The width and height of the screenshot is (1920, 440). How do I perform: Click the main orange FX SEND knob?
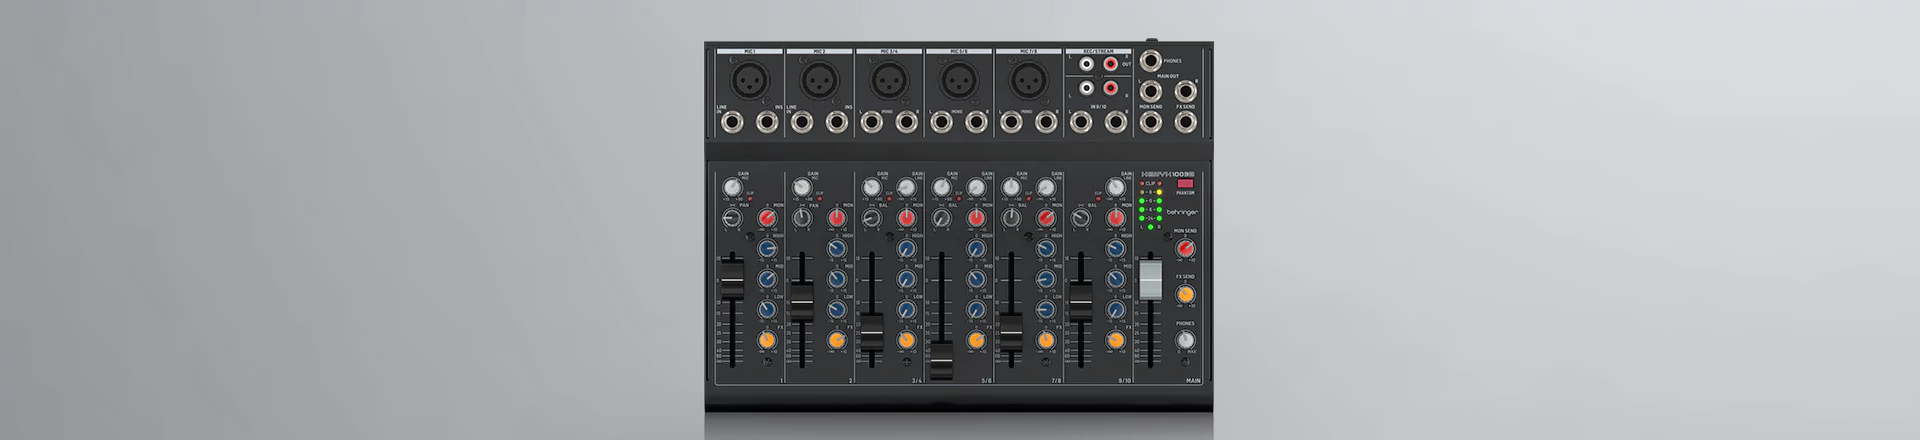(x=1186, y=294)
